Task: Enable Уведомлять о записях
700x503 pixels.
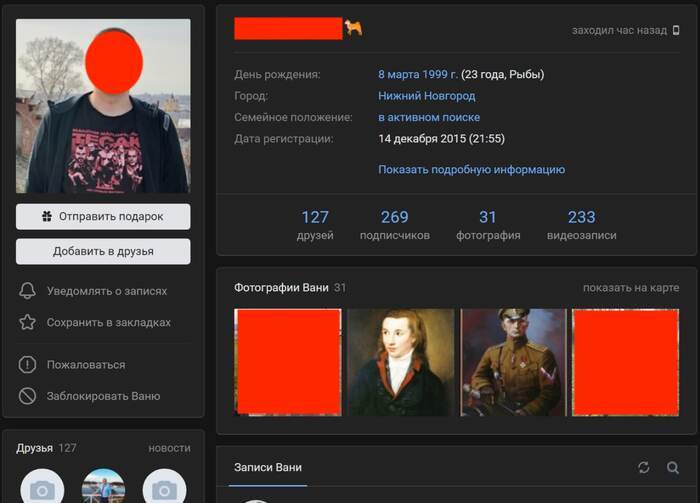Action: (x=107, y=291)
